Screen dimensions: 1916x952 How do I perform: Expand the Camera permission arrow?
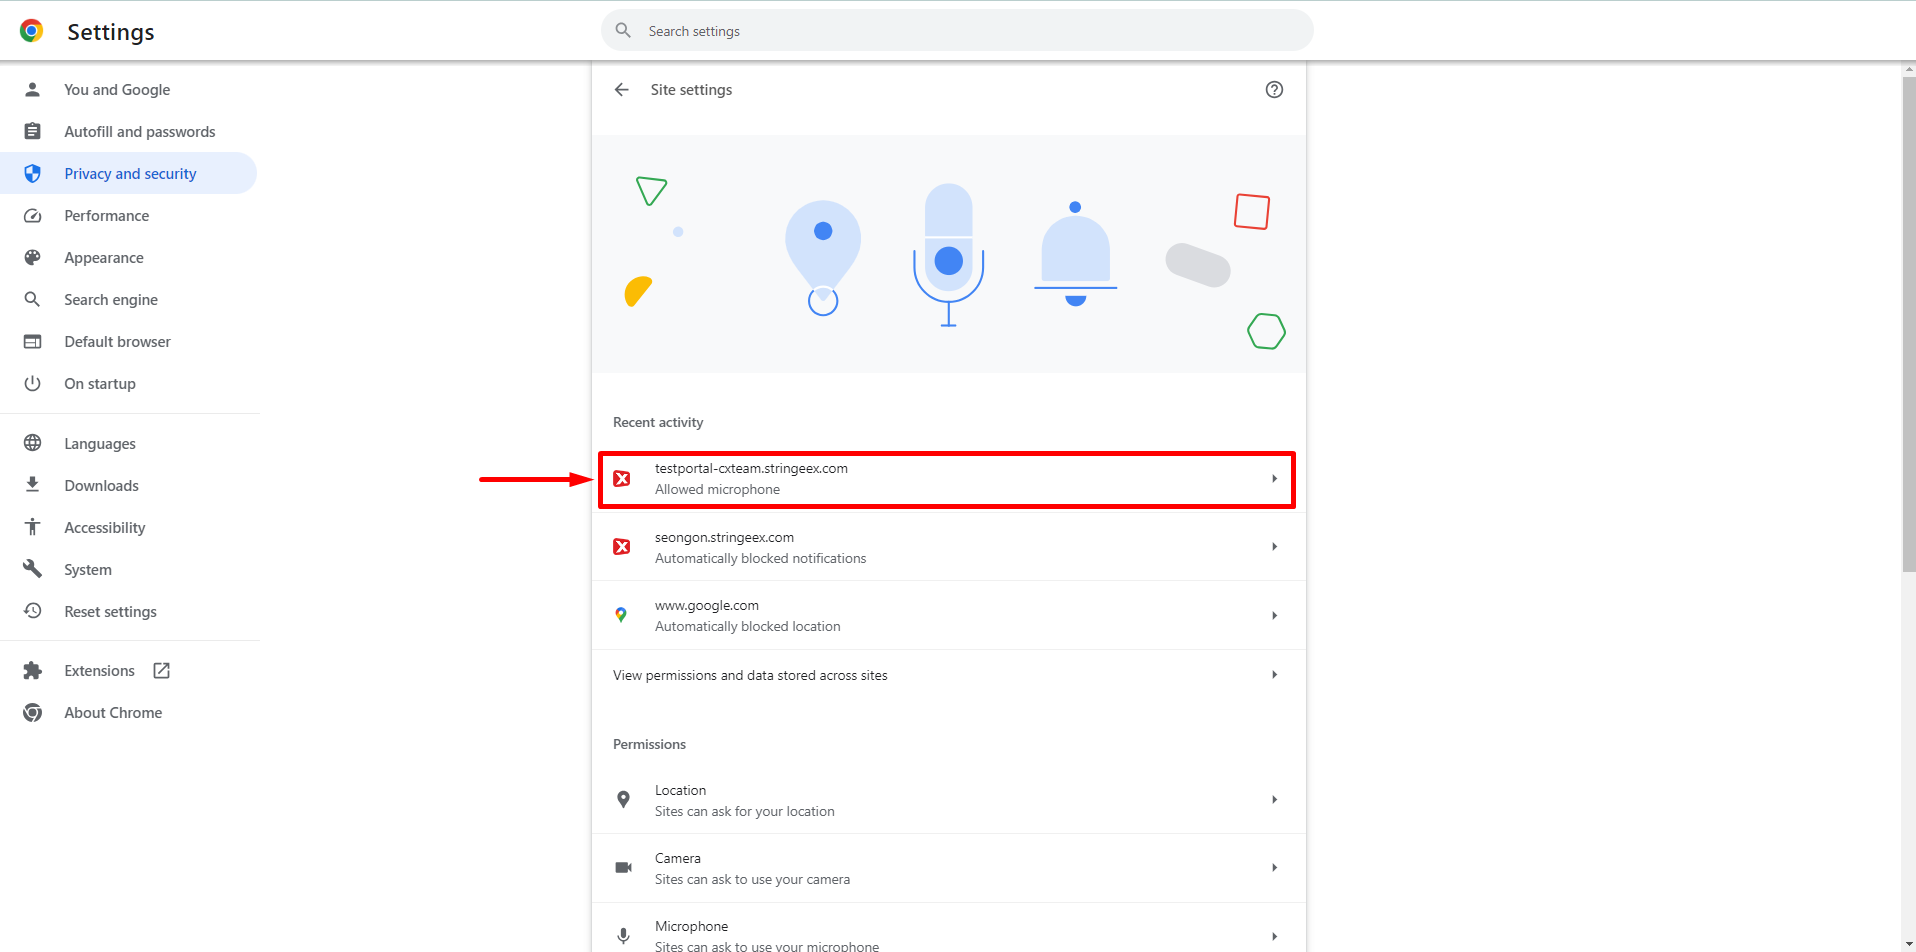tap(1274, 868)
